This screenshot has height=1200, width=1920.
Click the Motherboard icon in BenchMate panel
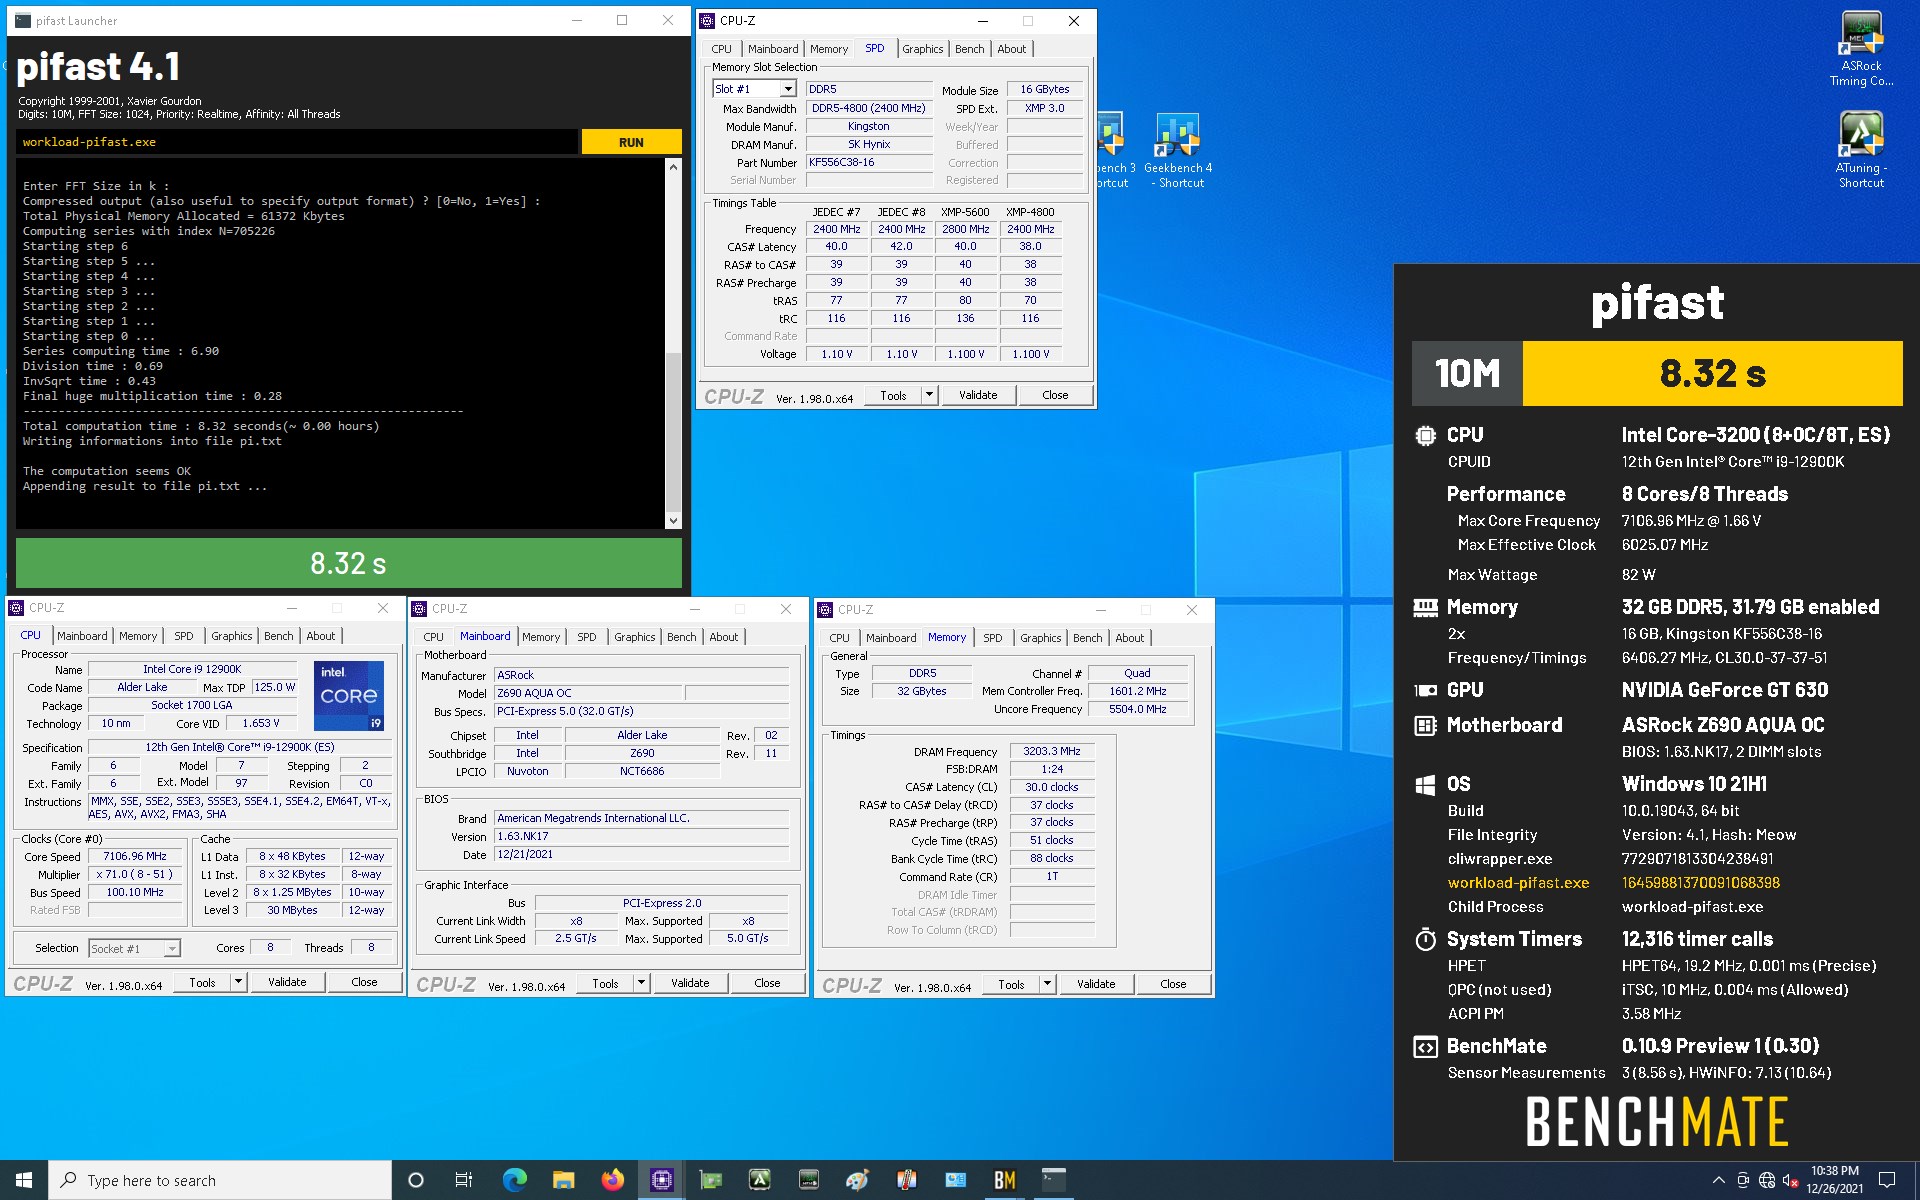coord(1425,725)
